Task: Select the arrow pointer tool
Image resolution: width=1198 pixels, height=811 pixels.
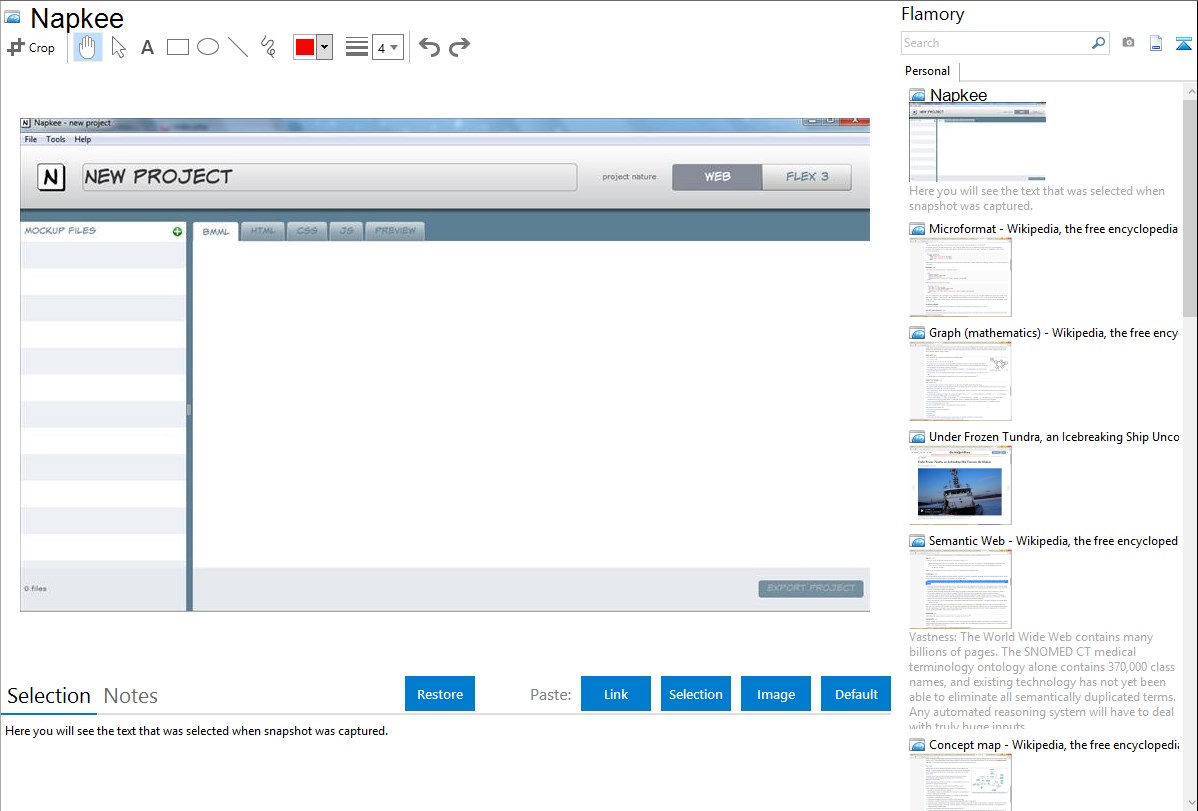Action: point(118,47)
